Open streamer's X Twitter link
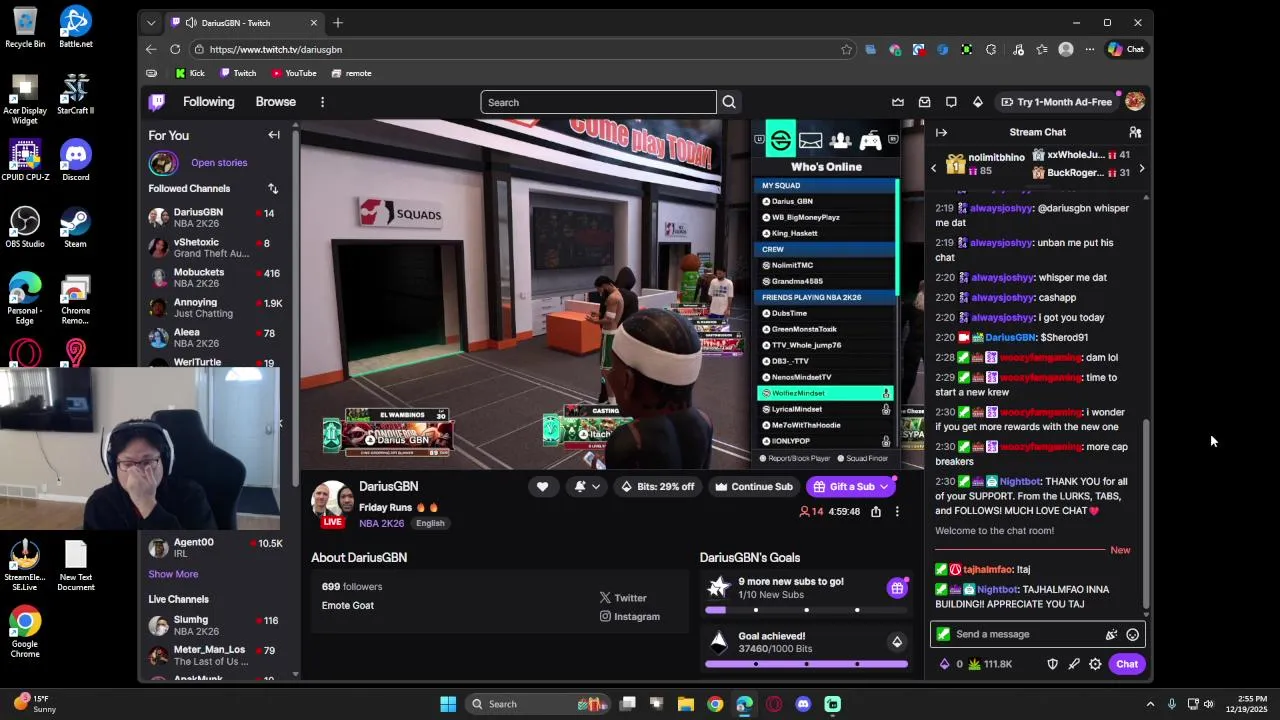This screenshot has height=720, width=1280. 623,598
